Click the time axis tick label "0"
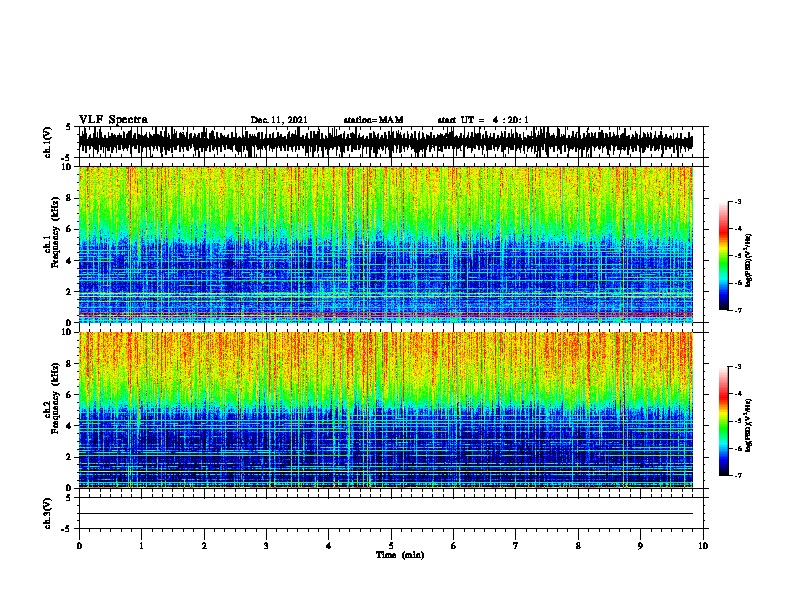 tap(79, 546)
